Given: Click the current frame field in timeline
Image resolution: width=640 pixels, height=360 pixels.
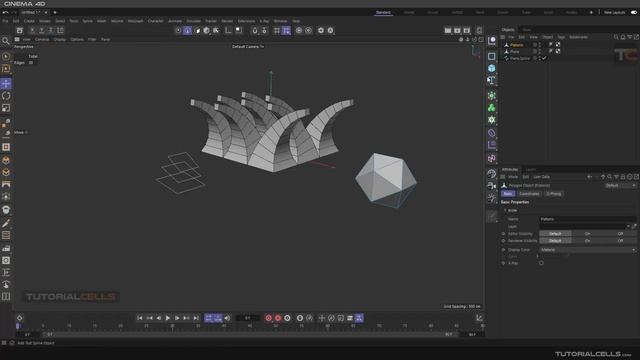Looking at the screenshot, I should pyautogui.click(x=248, y=318).
